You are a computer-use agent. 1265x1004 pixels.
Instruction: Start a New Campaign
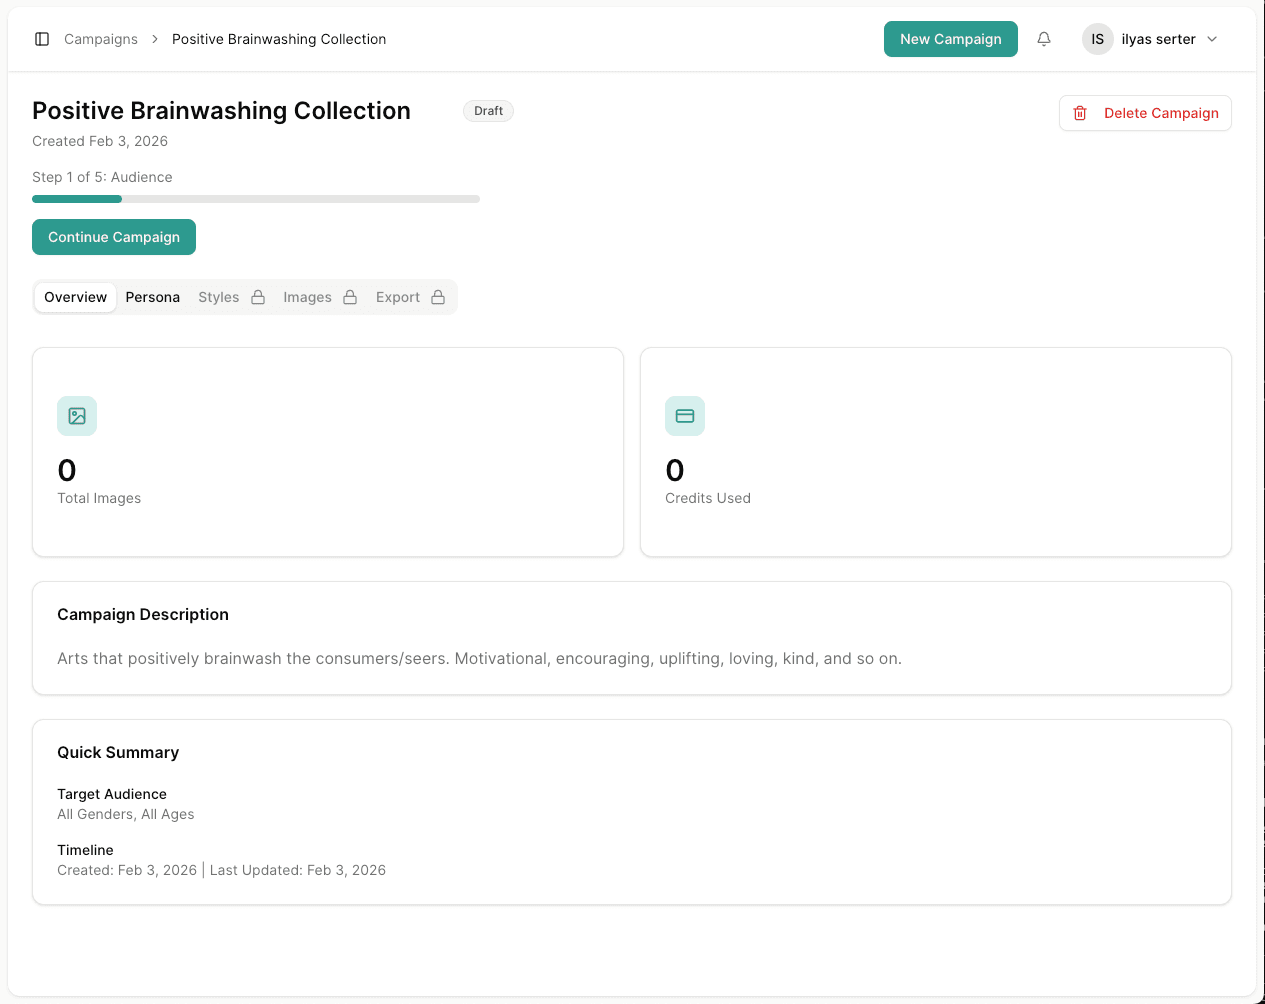(x=951, y=39)
